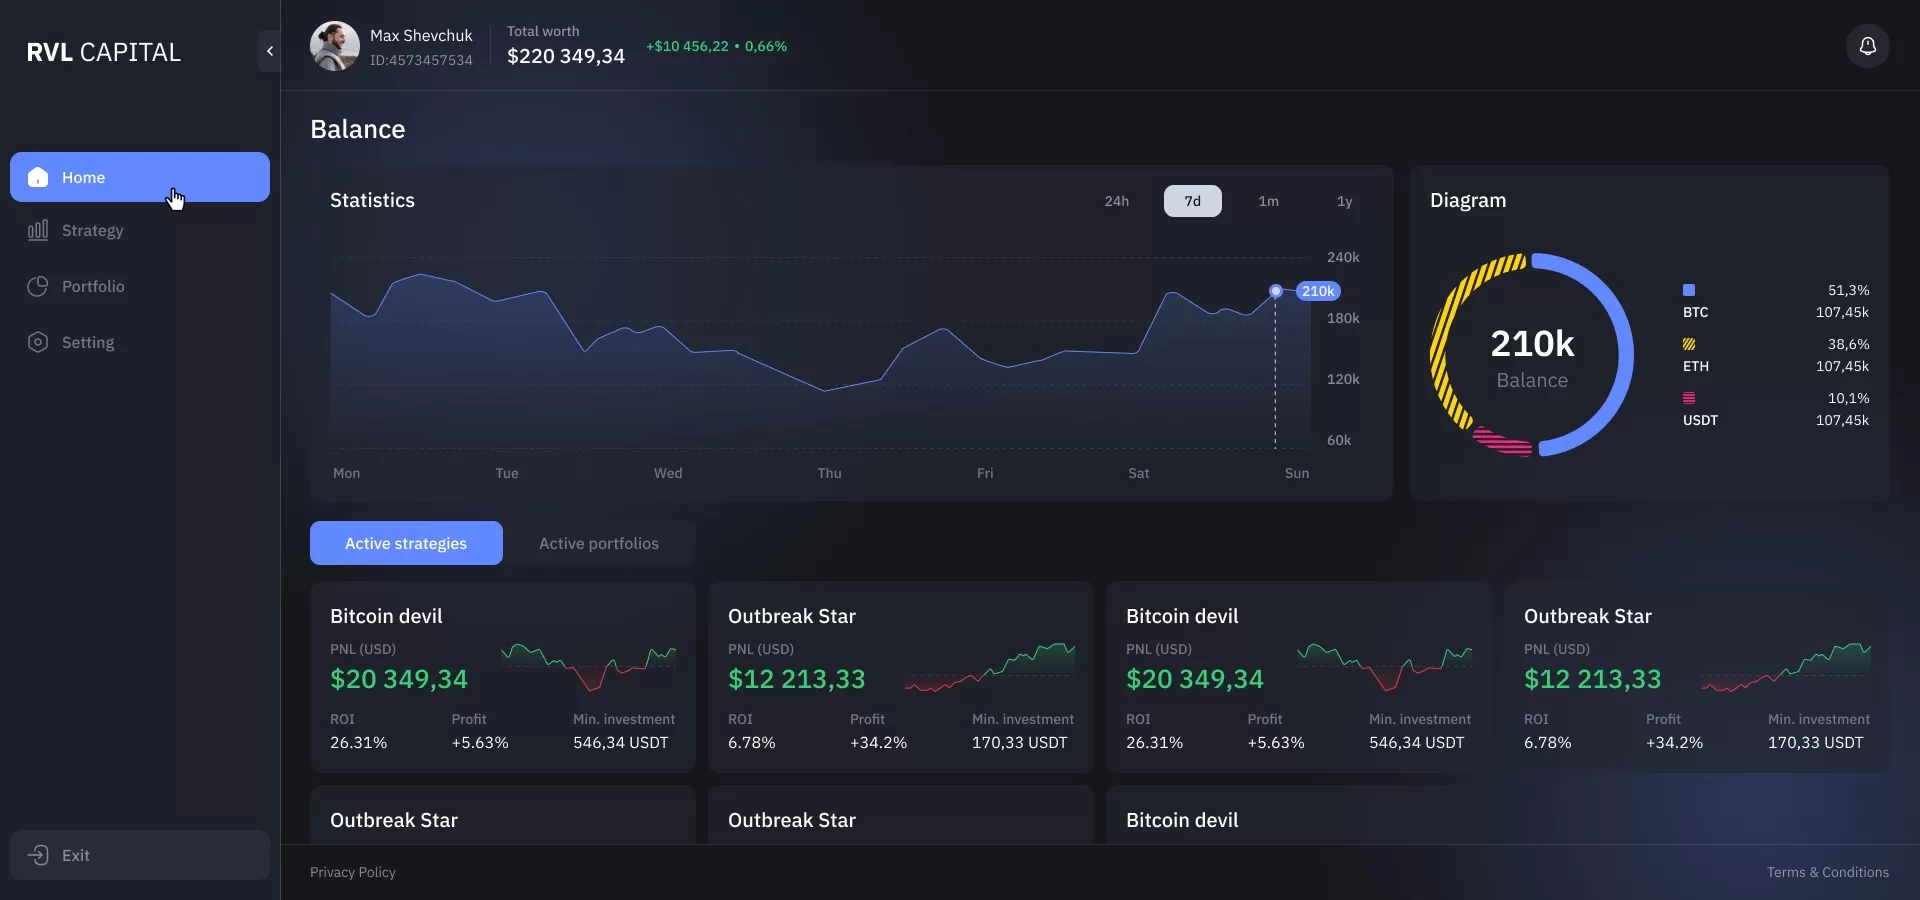Open the Privacy Policy link
This screenshot has height=900, width=1920.
coord(353,872)
